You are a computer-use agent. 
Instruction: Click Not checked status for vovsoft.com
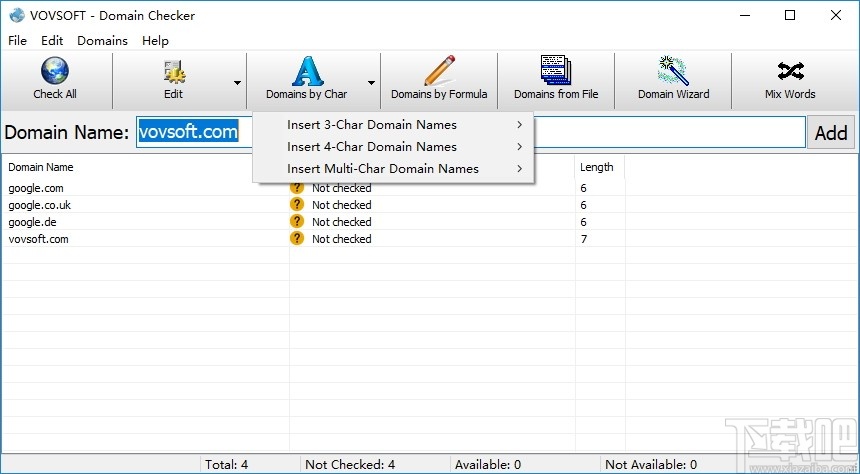click(342, 239)
